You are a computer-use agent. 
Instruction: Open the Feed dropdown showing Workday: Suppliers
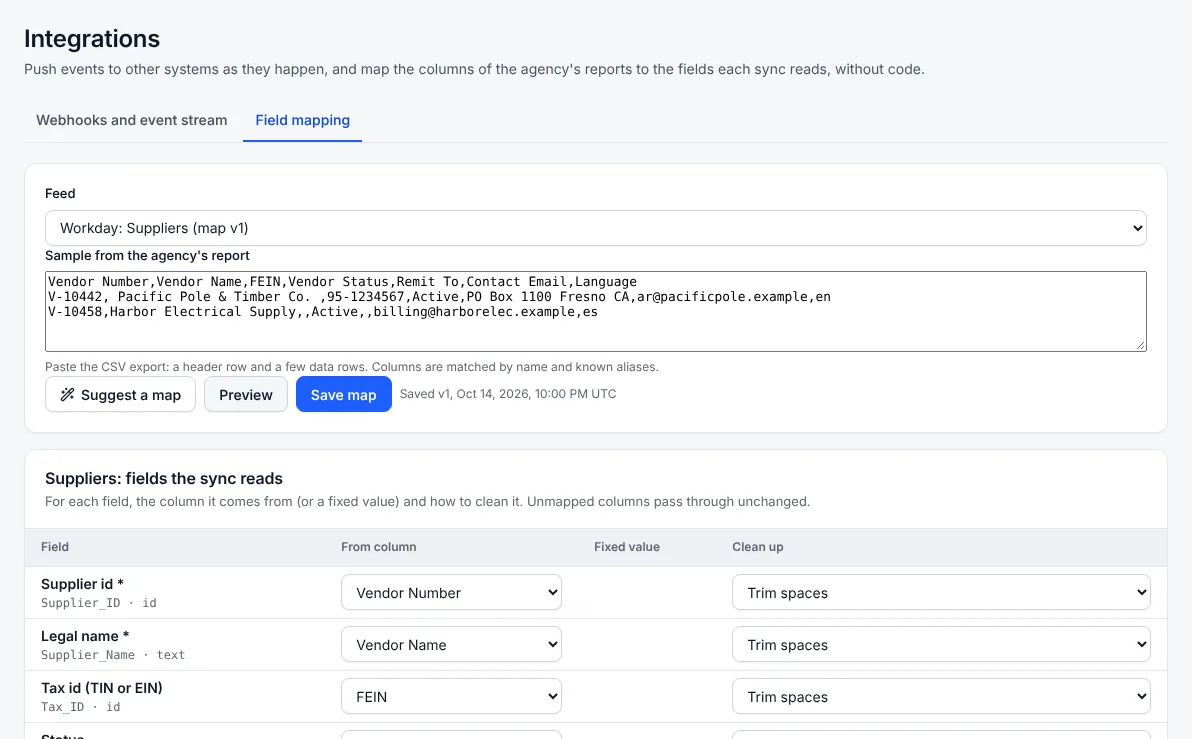(595, 228)
